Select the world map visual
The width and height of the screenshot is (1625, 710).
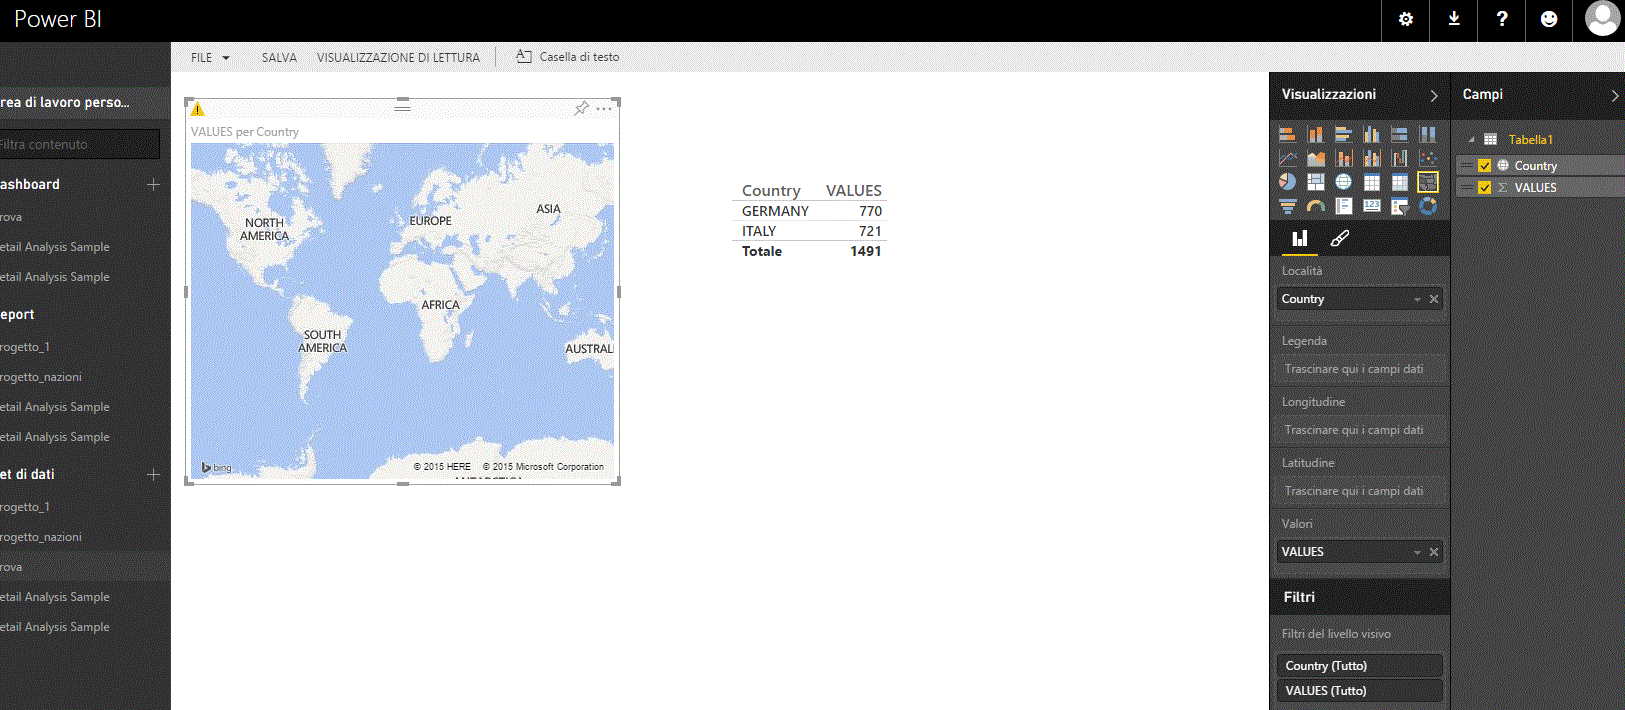click(402, 311)
